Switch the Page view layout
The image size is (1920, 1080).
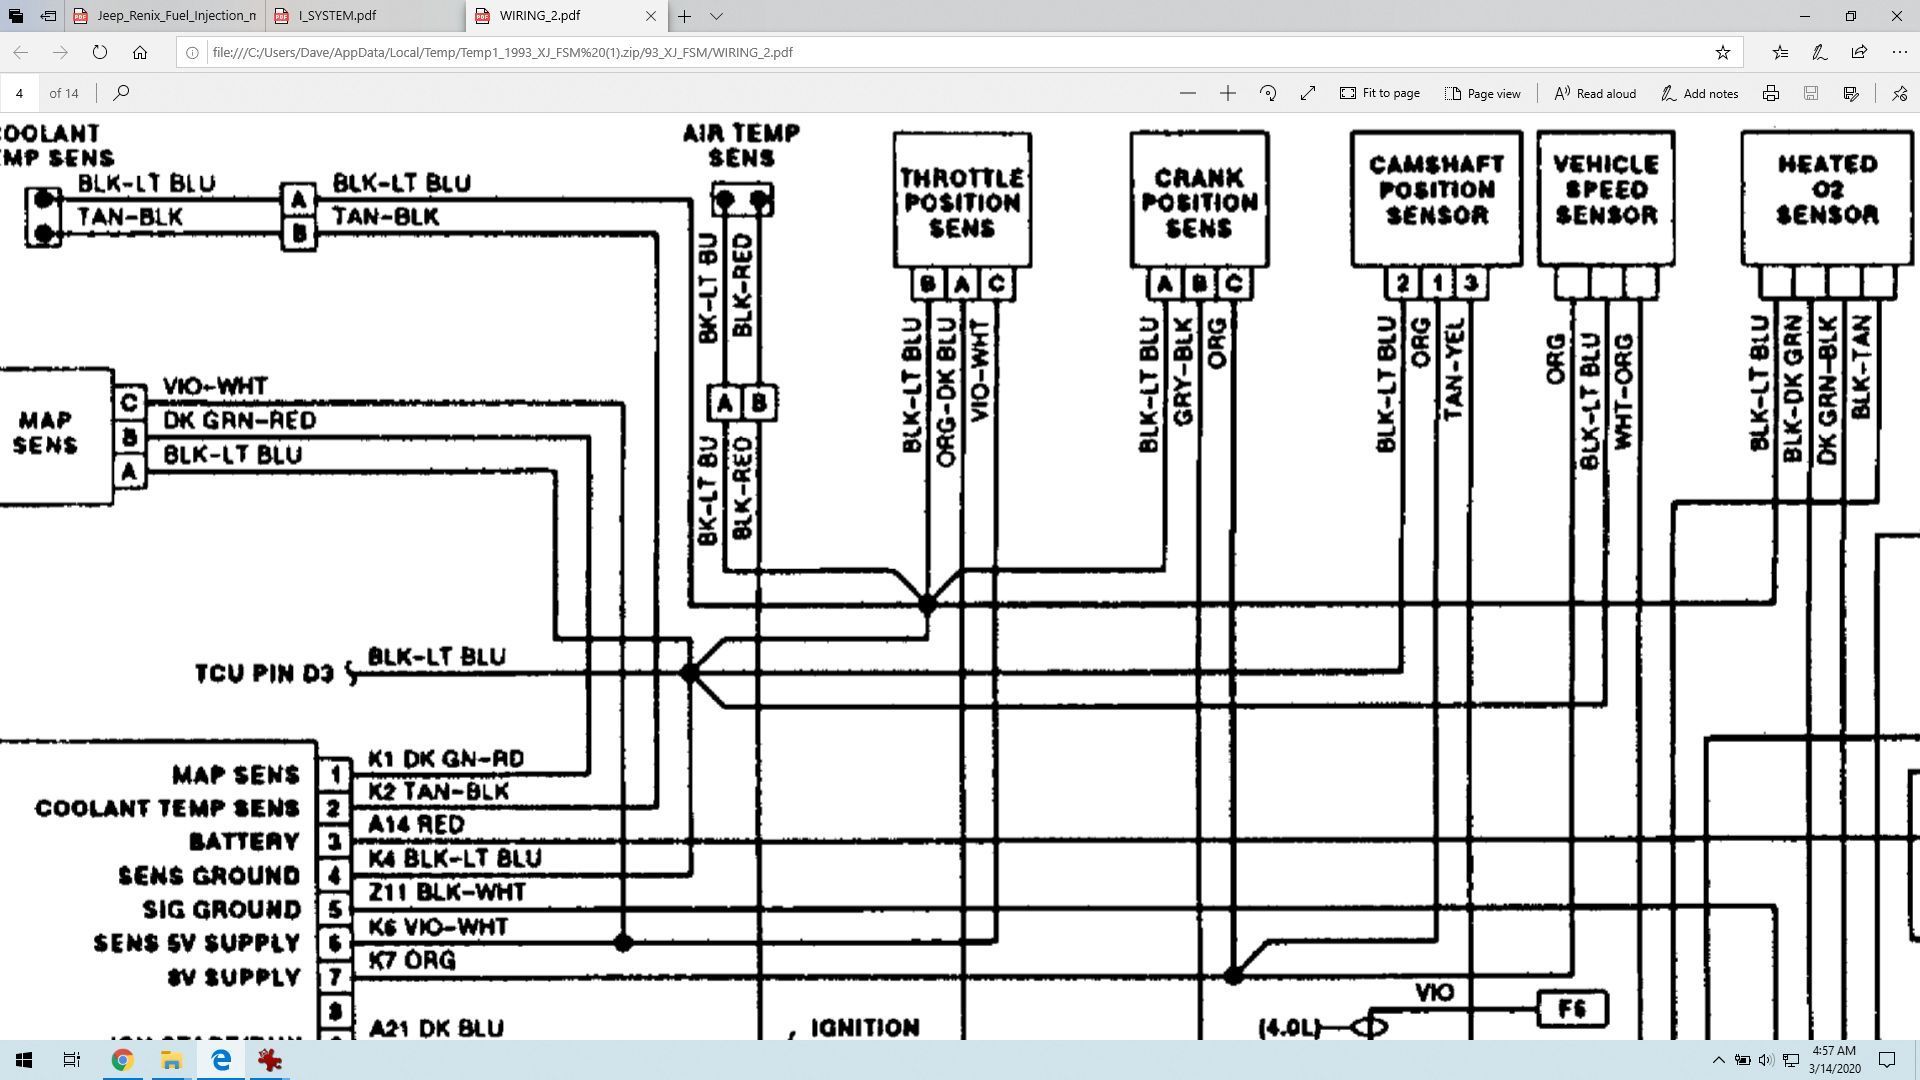click(1483, 93)
